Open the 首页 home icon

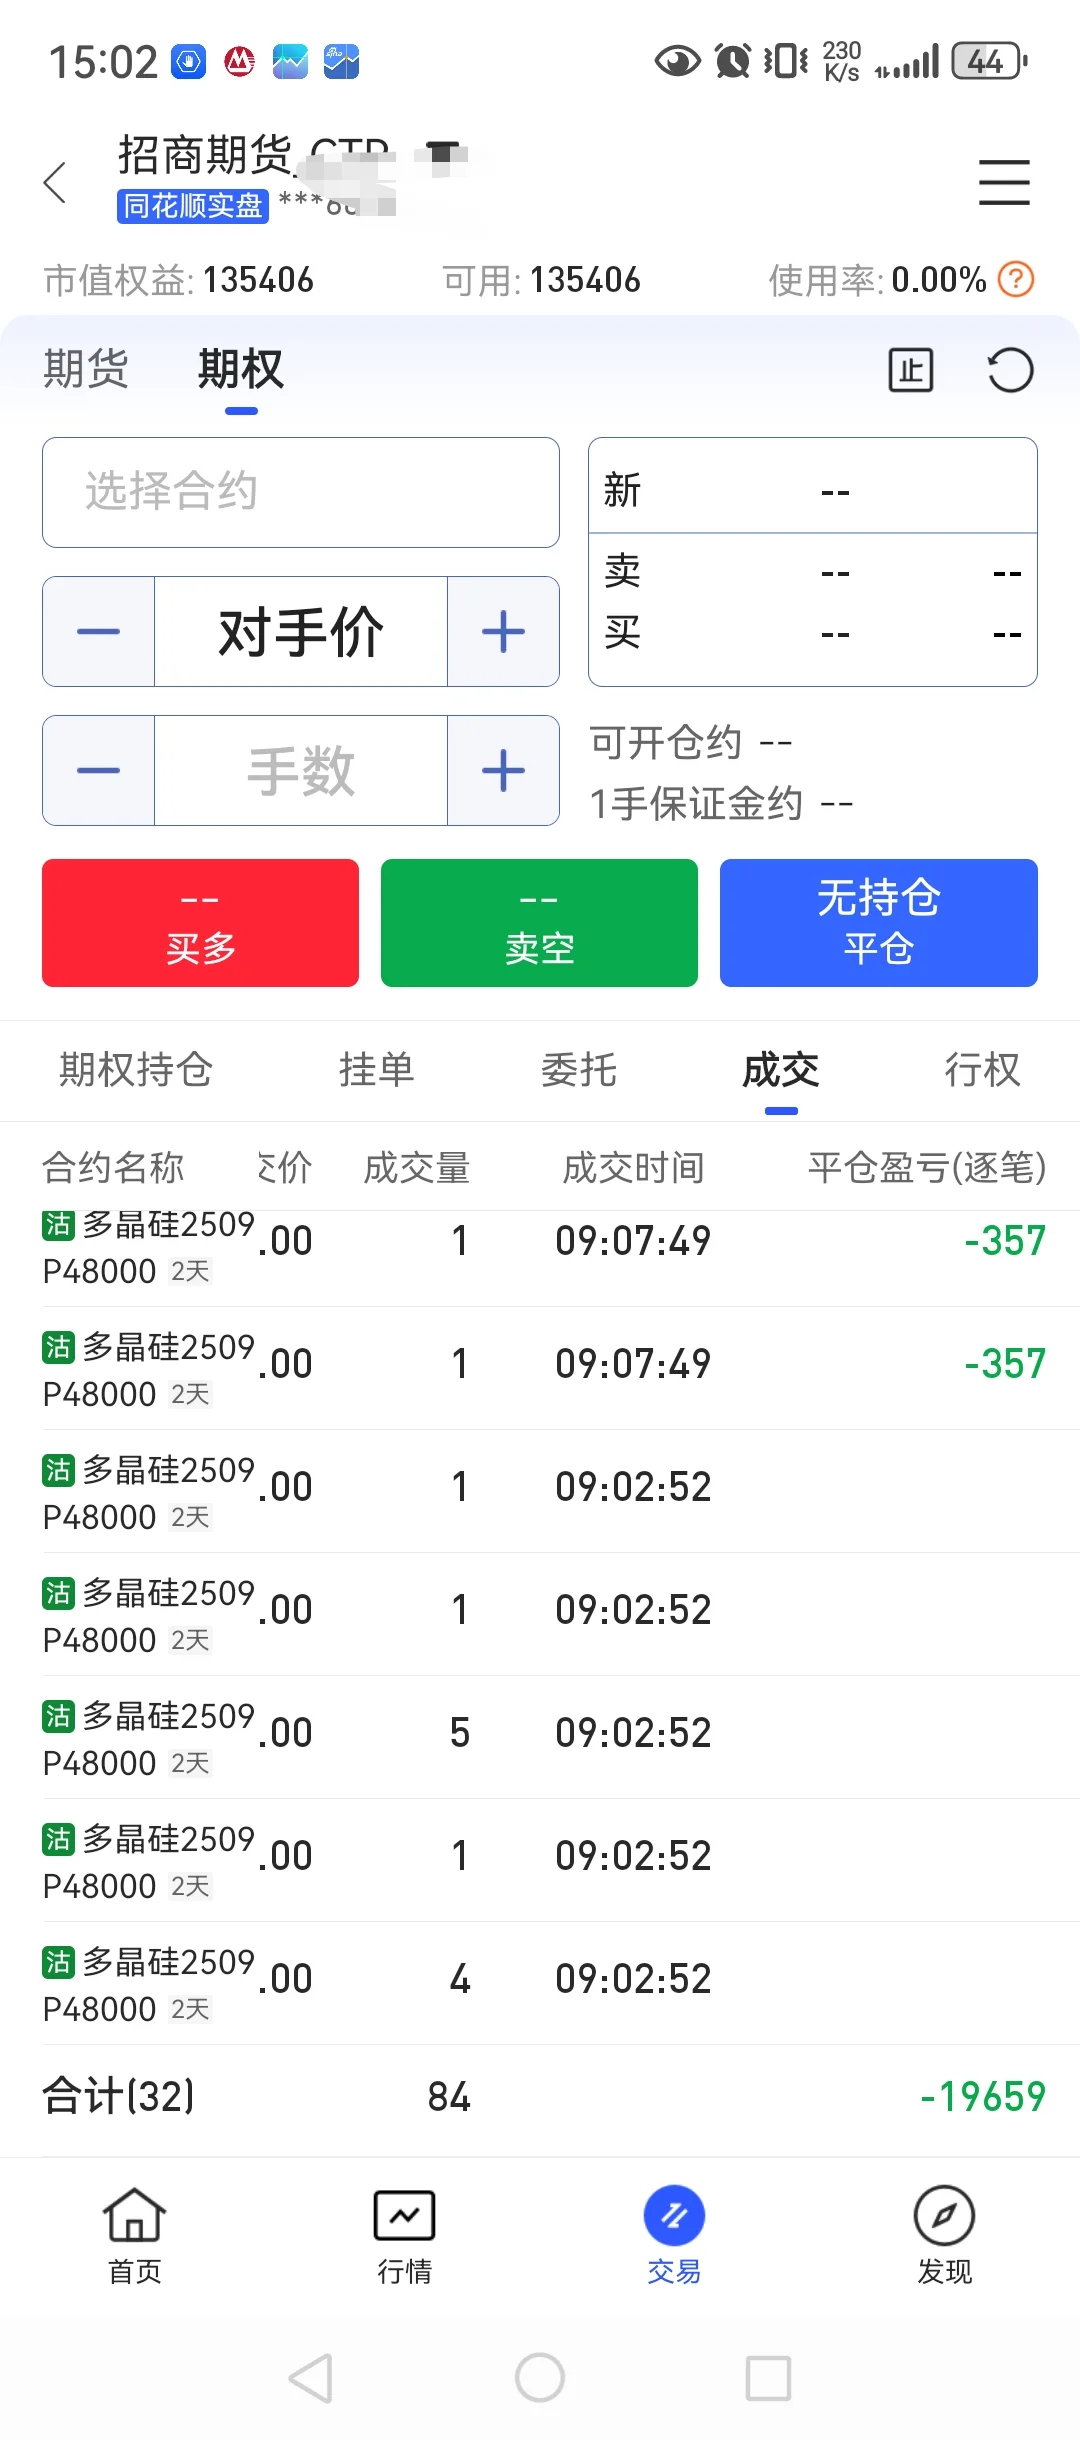click(135, 2236)
